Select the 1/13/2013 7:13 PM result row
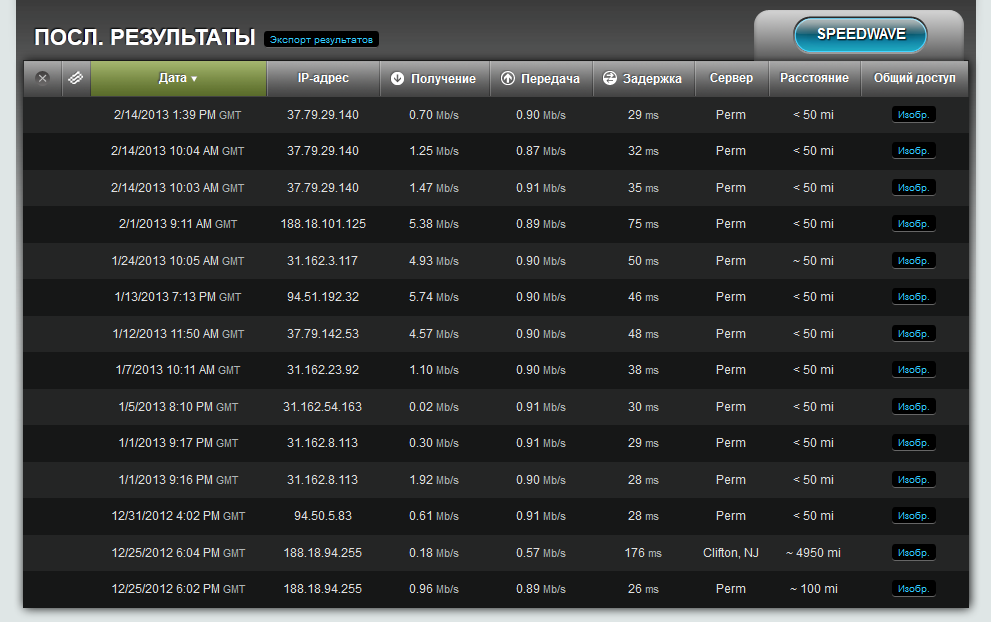 click(x=177, y=297)
